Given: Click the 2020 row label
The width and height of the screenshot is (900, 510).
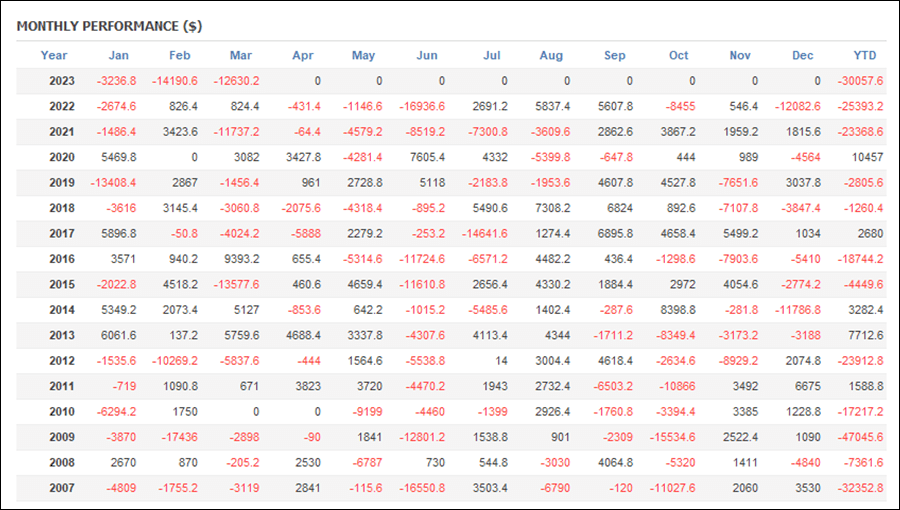Looking at the screenshot, I should pyautogui.click(x=62, y=157).
